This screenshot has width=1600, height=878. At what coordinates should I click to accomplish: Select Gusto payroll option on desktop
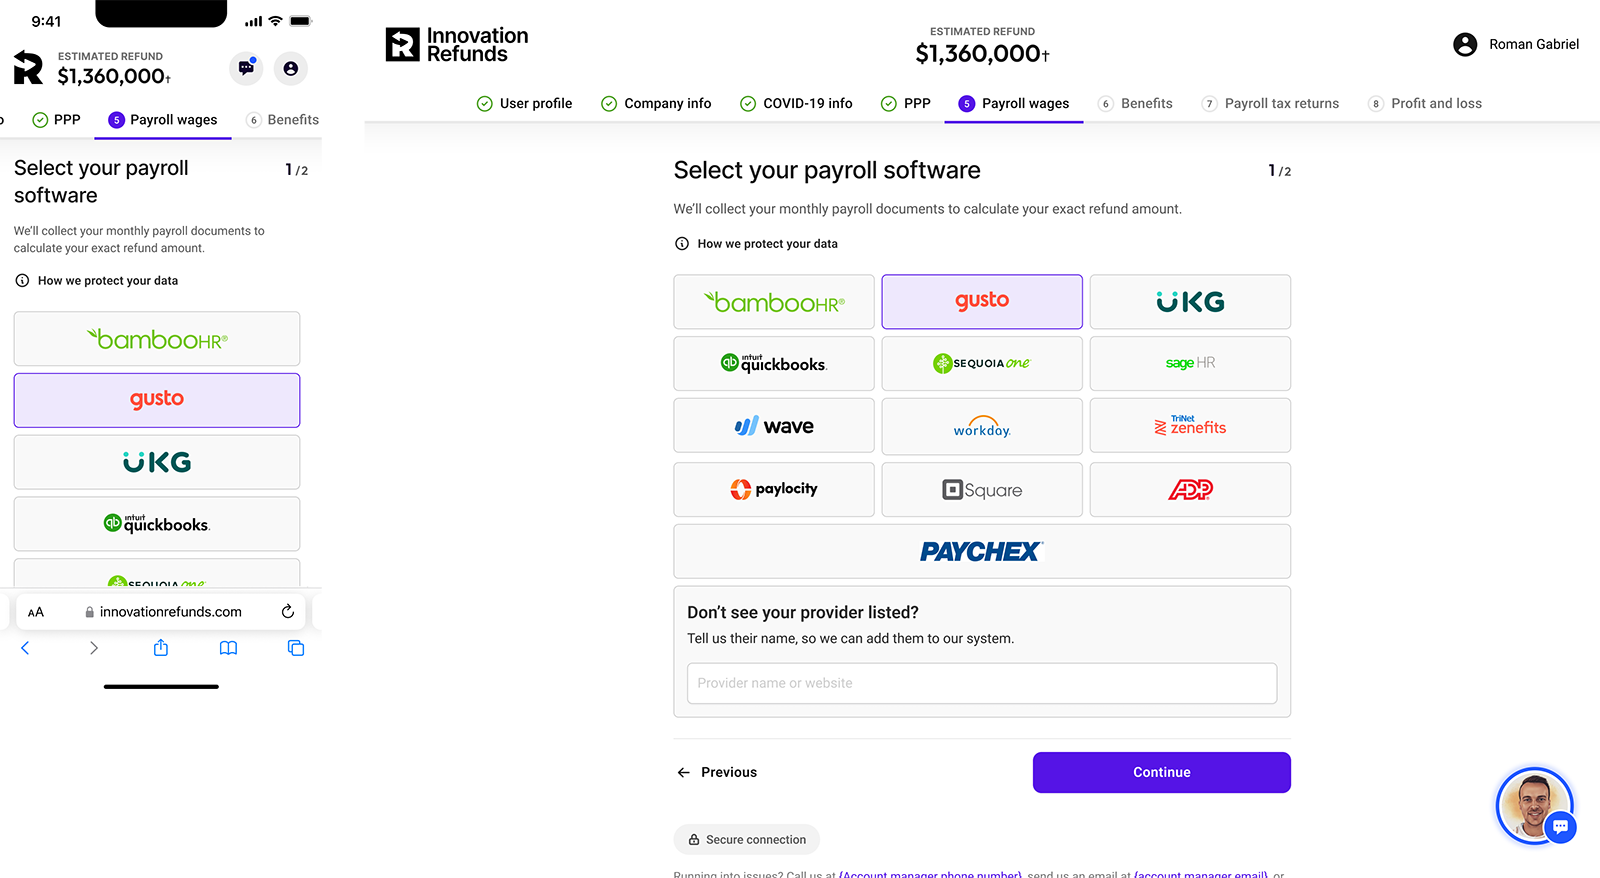click(x=981, y=301)
